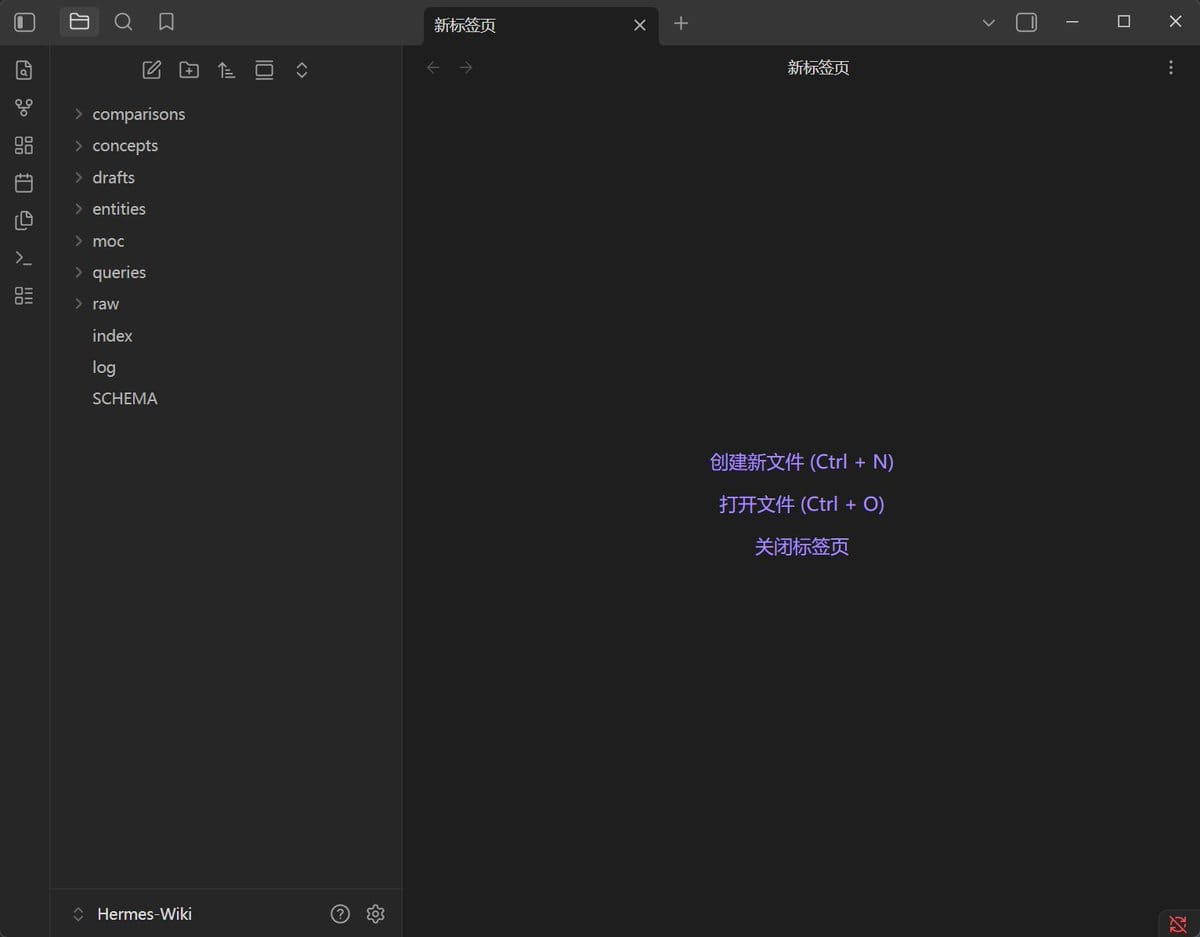Open today's daily note calendar icon
The image size is (1200, 937).
click(24, 183)
